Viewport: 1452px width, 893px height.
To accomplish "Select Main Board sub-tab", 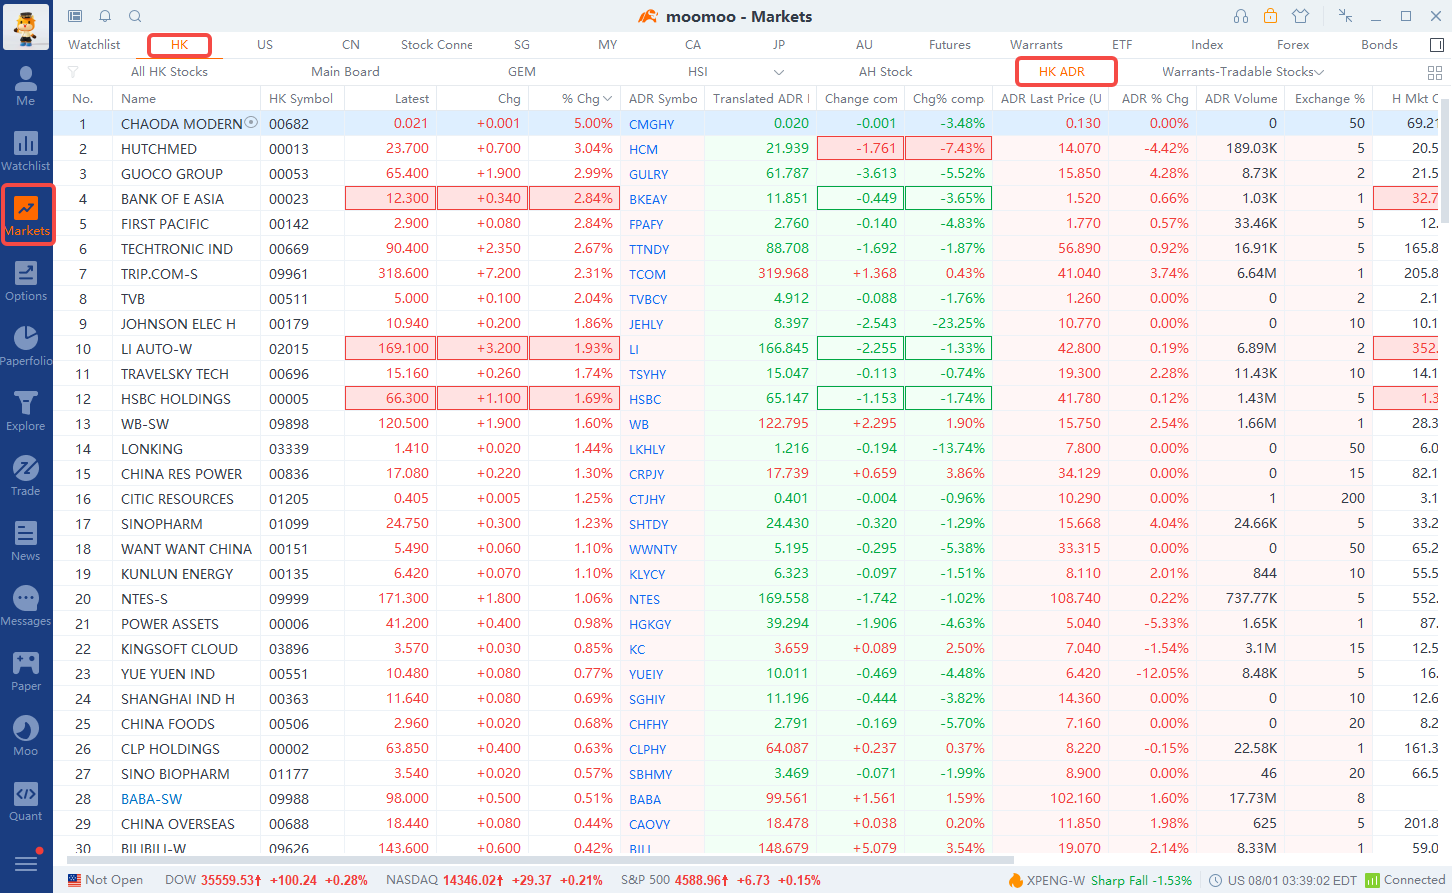I will (345, 72).
